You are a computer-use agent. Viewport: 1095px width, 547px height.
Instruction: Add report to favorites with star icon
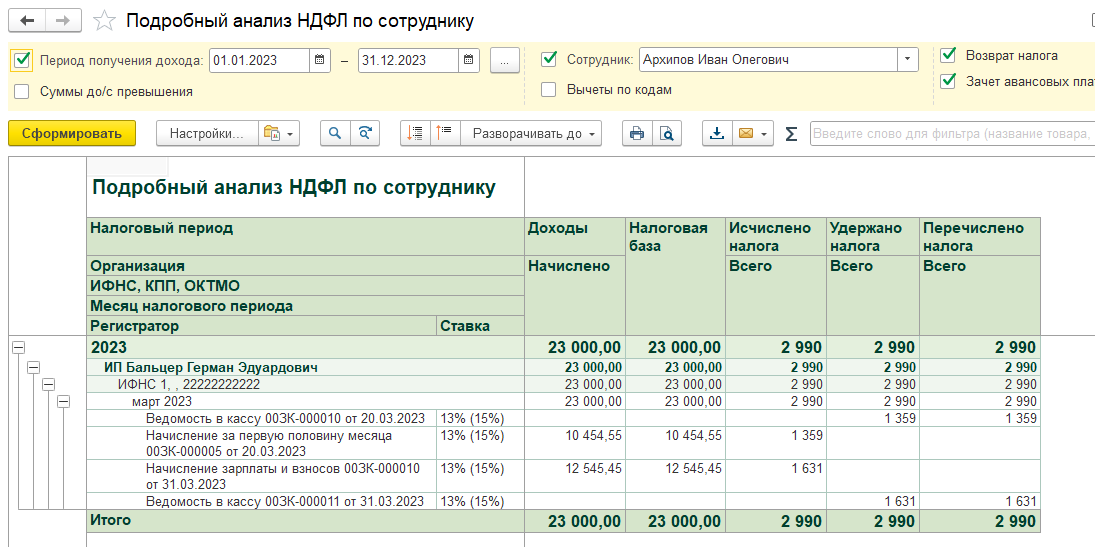point(104,21)
